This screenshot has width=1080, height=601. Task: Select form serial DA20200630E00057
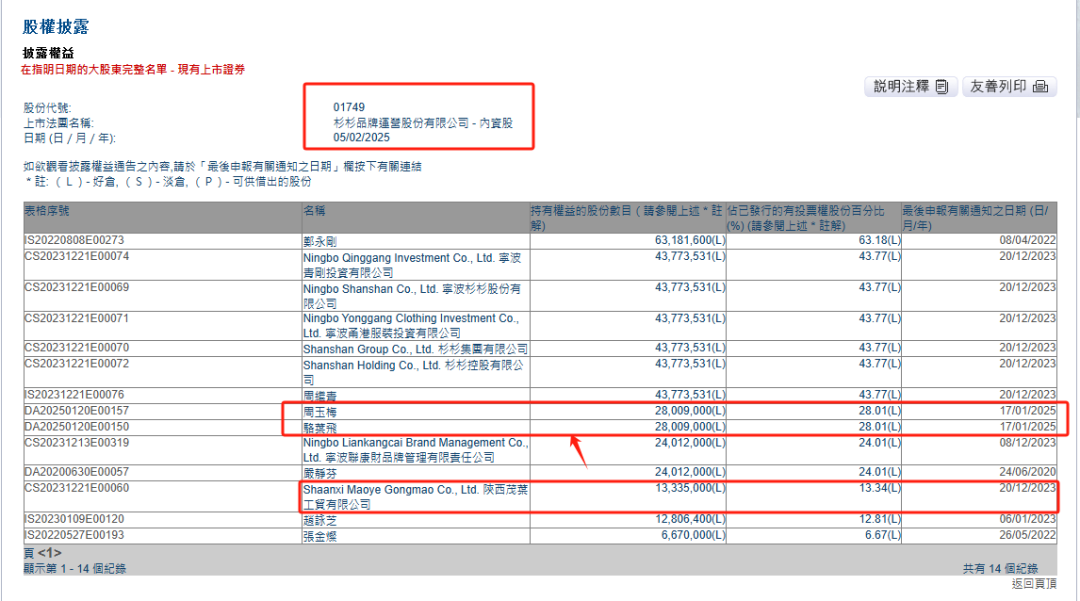[x=76, y=472]
